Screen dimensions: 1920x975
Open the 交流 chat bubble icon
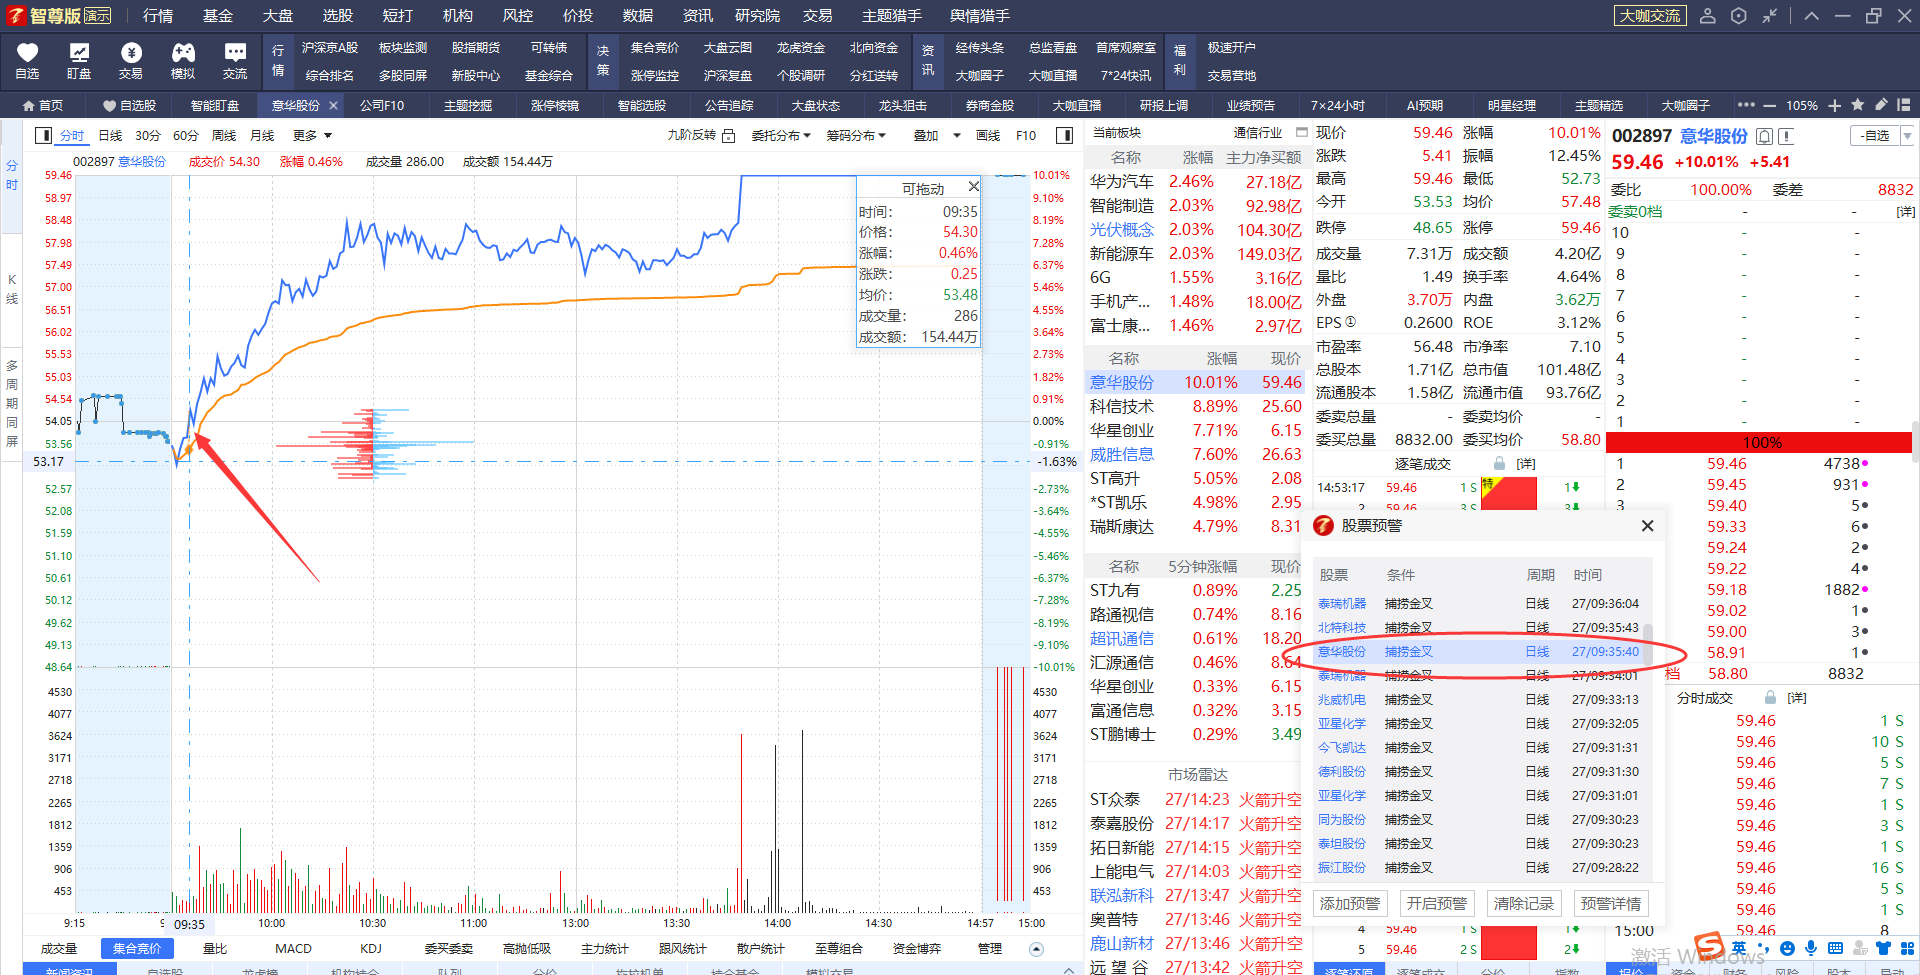pos(235,53)
